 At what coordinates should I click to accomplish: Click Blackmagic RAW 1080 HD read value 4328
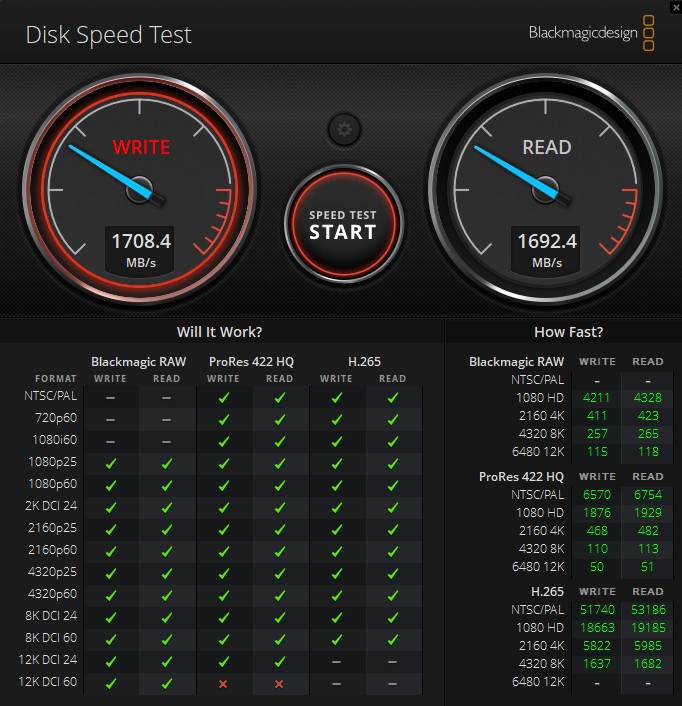(x=648, y=398)
